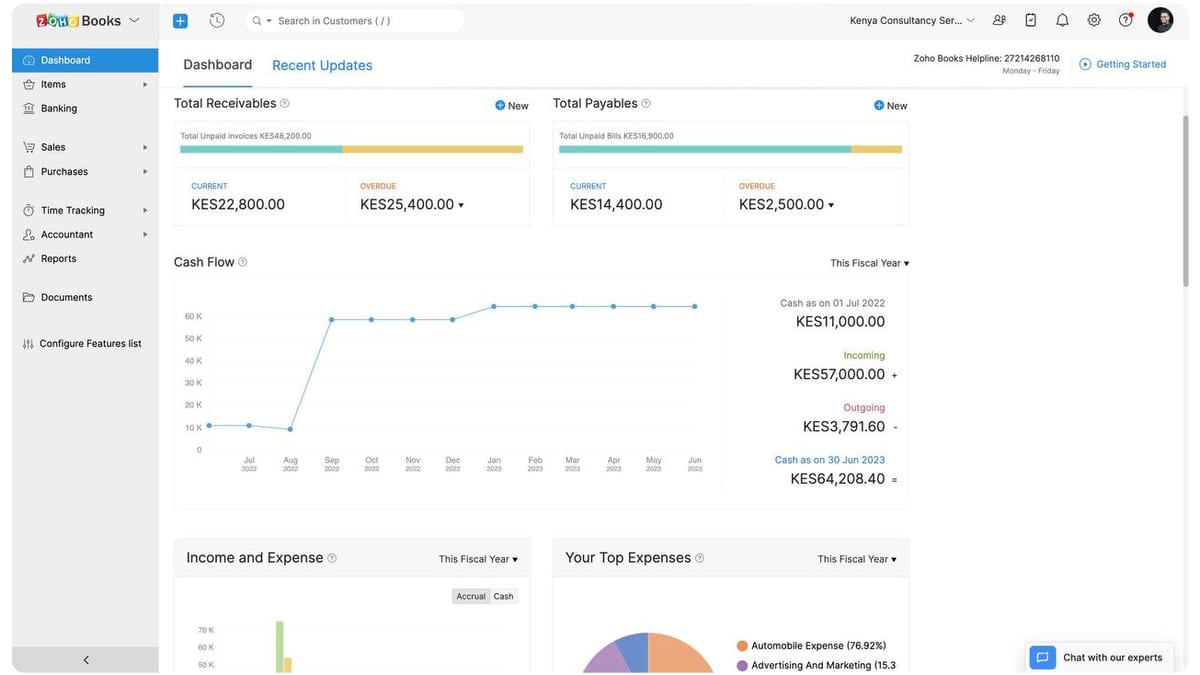Viewport: 1200px width, 675px height.
Task: Open the search category dropdown
Action: coord(263,21)
